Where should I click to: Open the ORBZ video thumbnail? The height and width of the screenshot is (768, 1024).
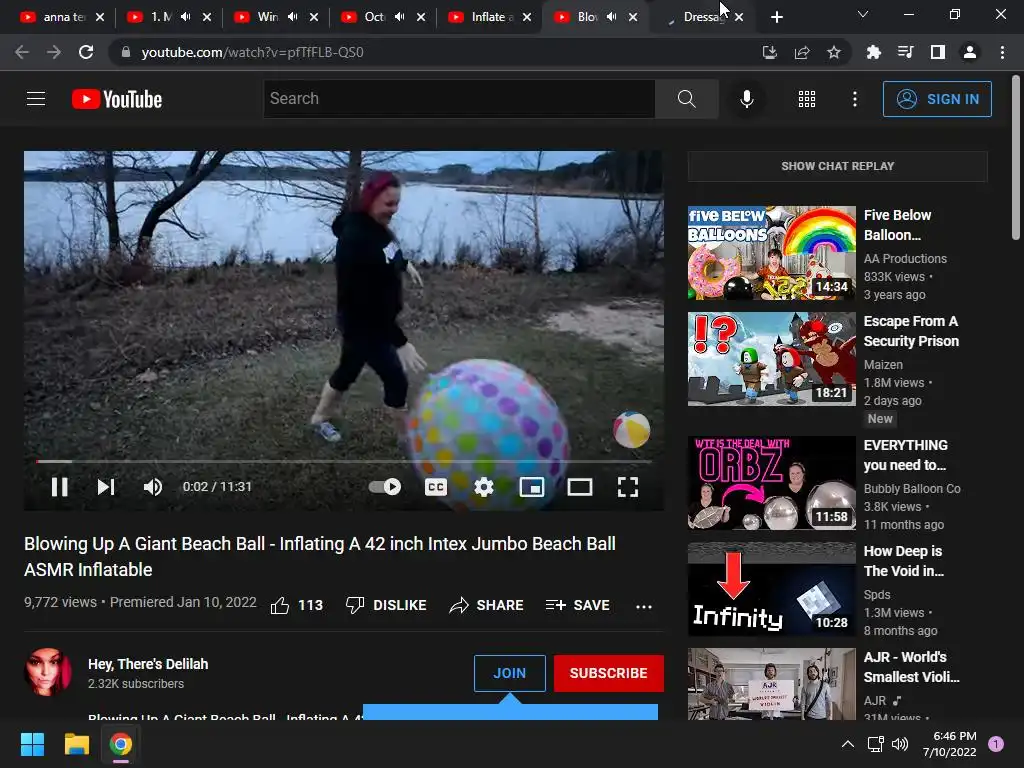click(771, 483)
